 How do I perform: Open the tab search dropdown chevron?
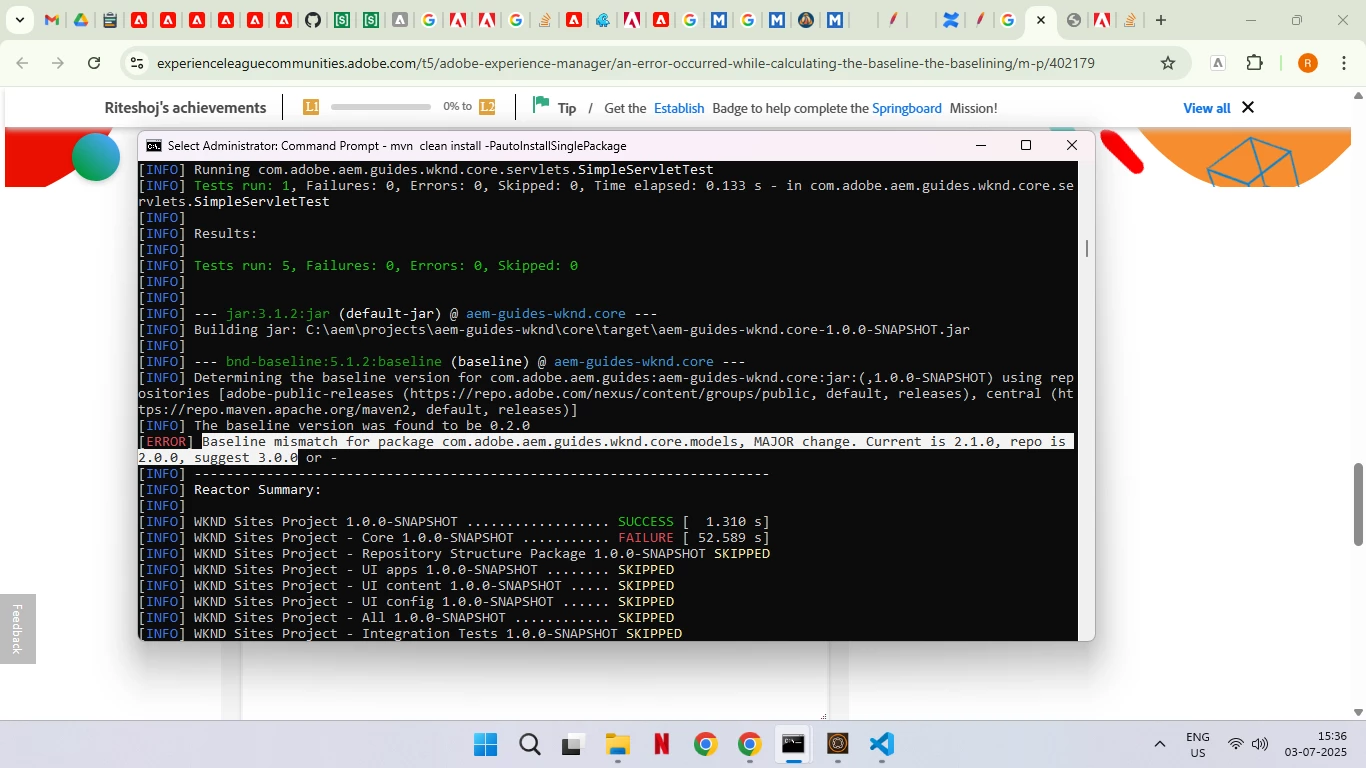tap(20, 20)
